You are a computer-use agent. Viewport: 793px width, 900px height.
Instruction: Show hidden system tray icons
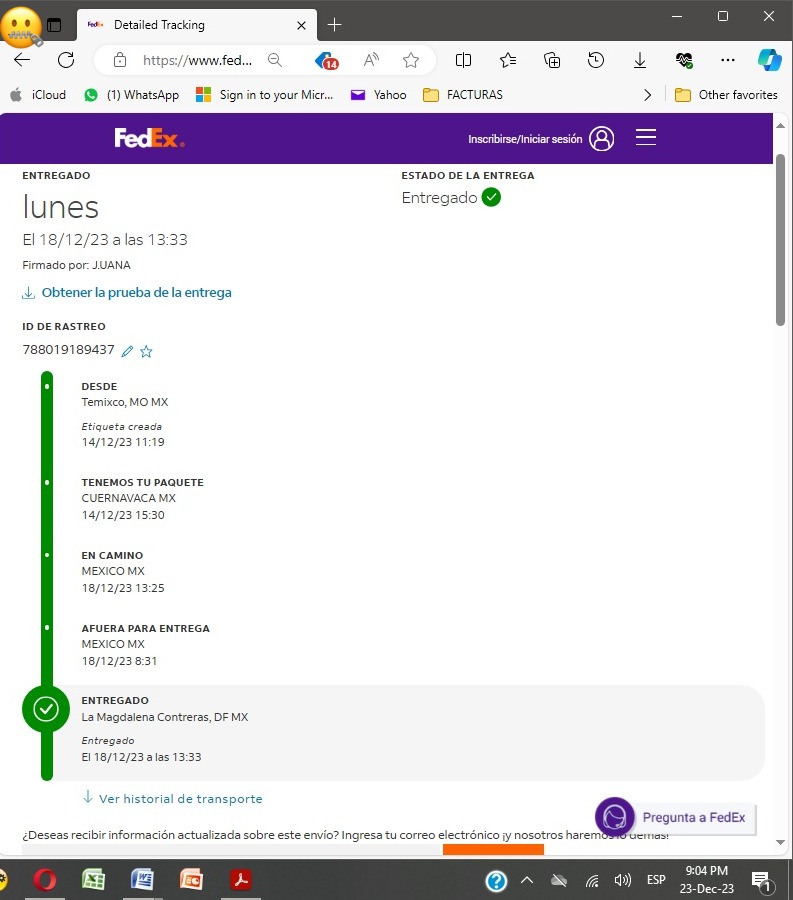click(x=527, y=880)
